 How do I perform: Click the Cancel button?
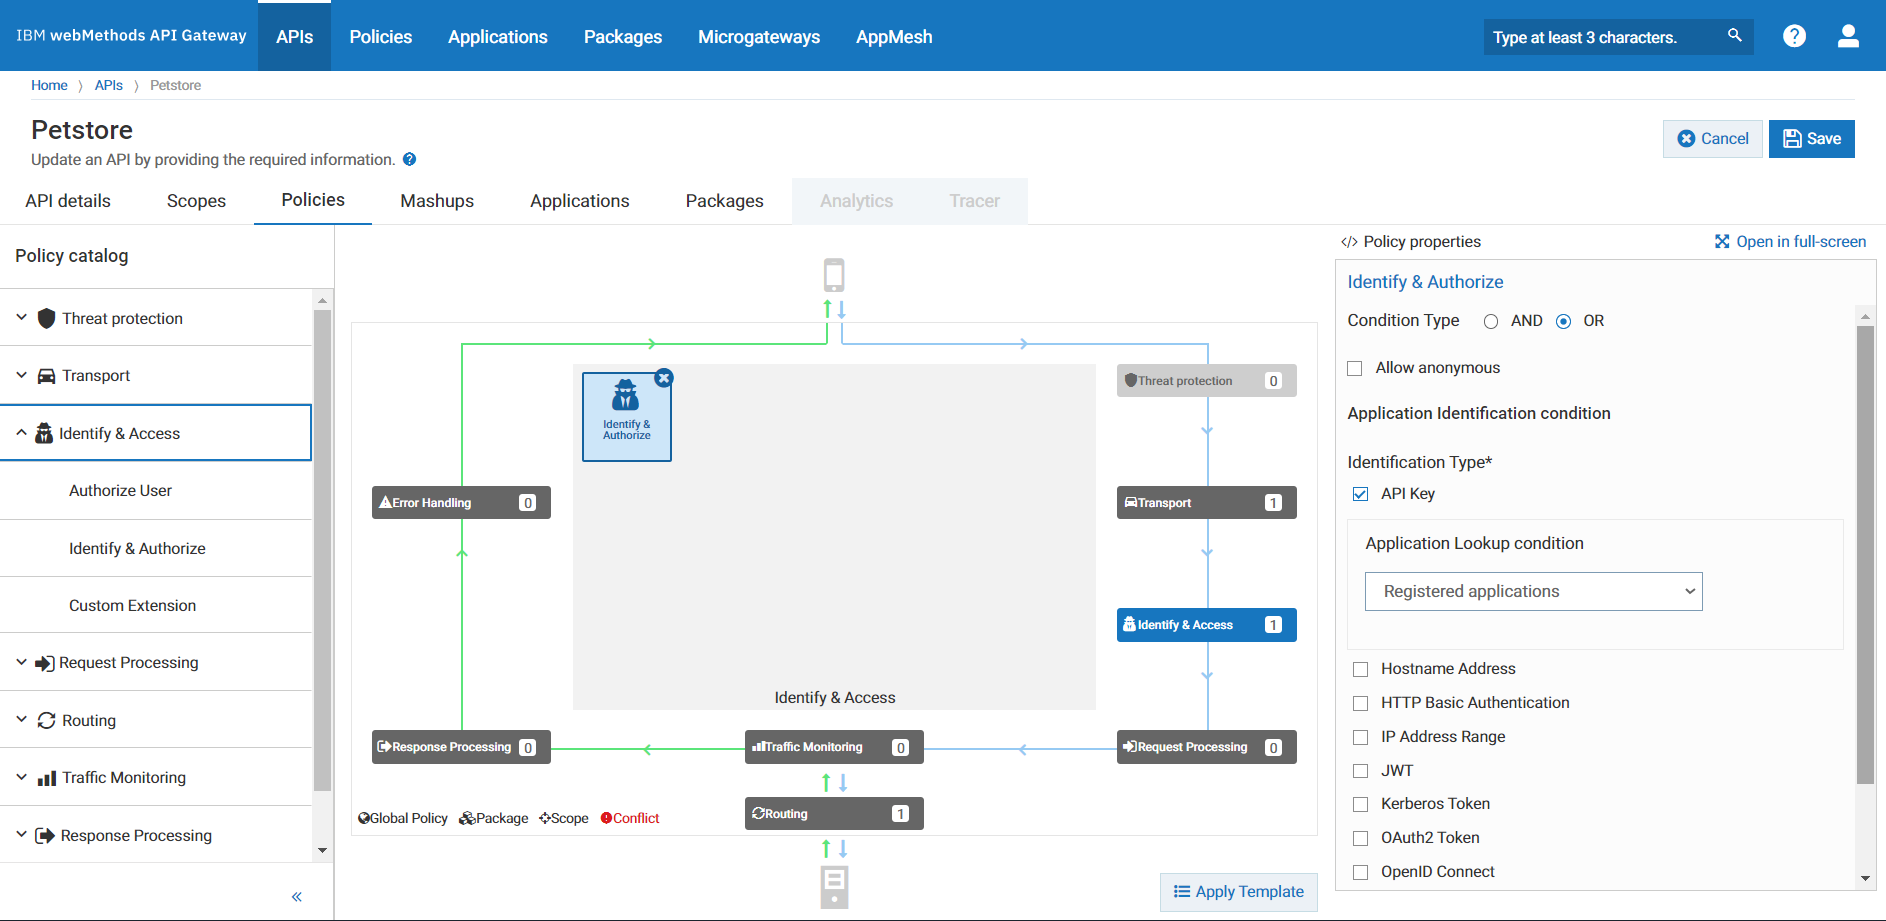1712,139
